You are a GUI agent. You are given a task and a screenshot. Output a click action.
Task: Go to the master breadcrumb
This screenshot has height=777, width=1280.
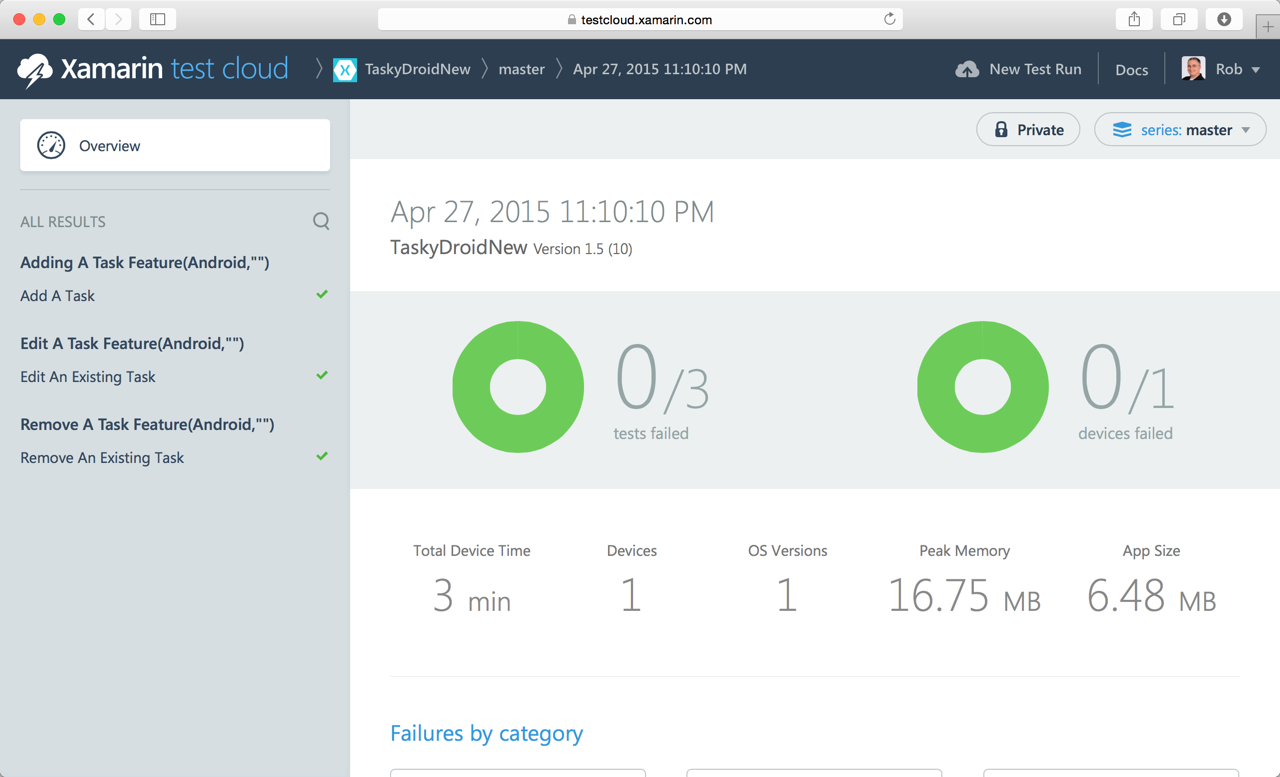522,69
